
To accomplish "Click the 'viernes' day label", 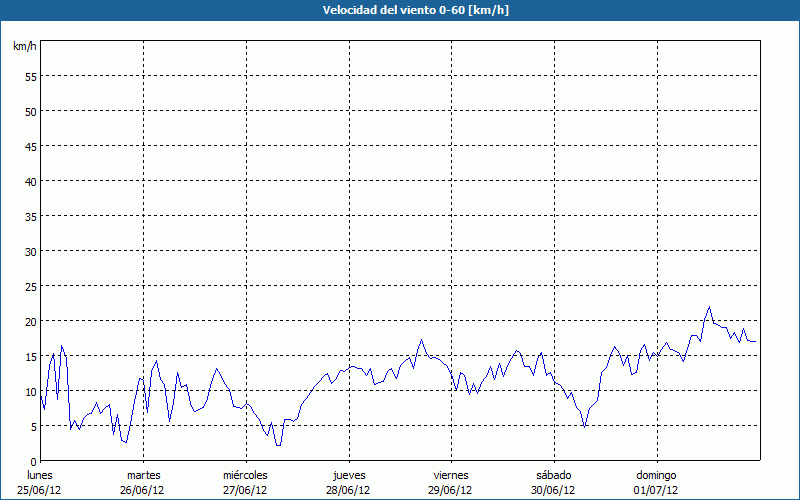I will pyautogui.click(x=451, y=475).
